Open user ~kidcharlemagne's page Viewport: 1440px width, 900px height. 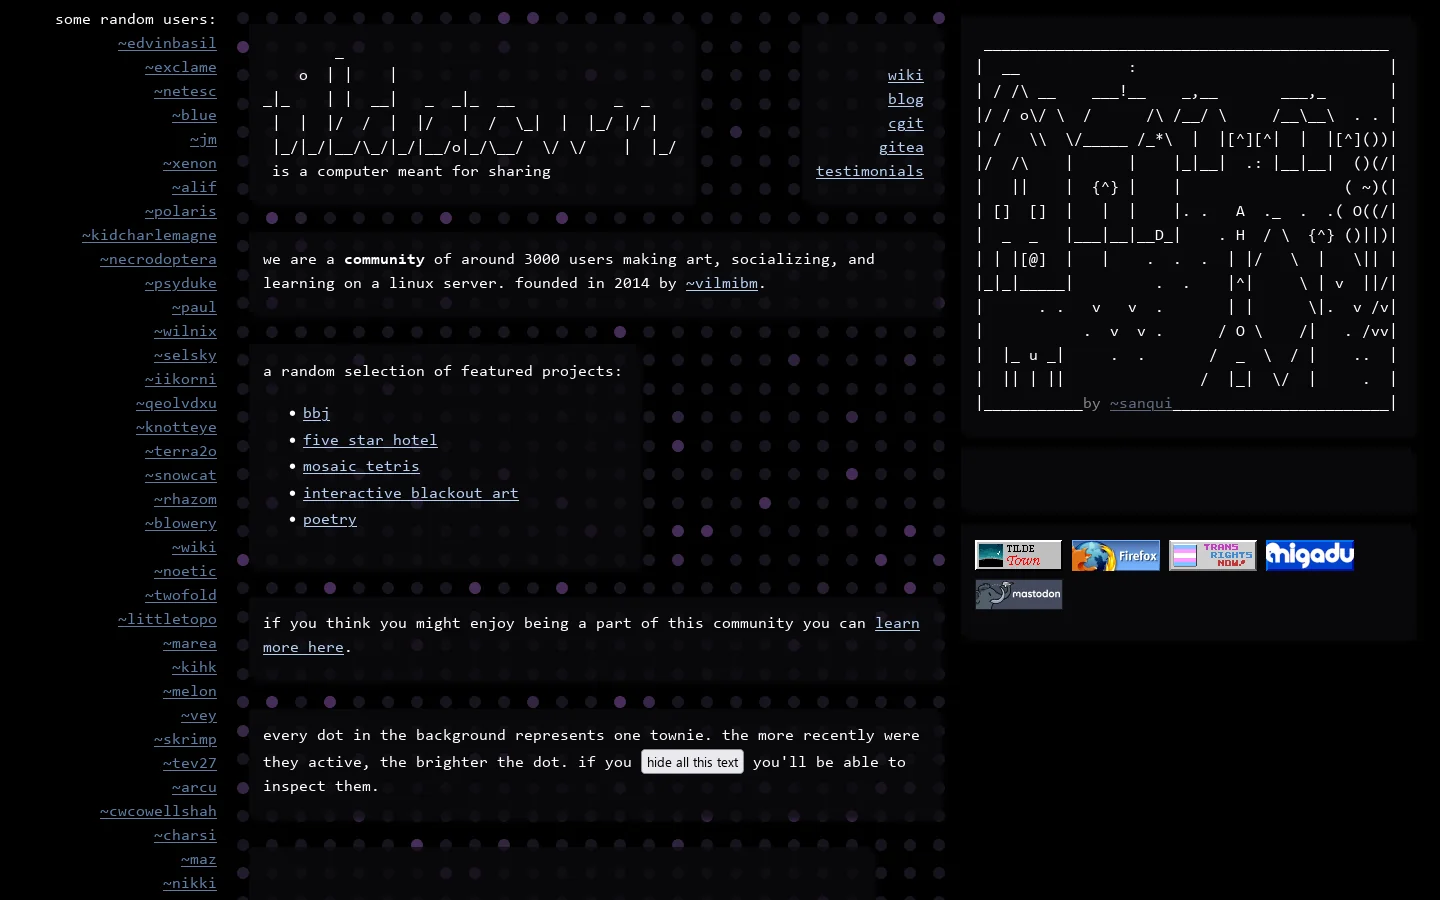[149, 235]
